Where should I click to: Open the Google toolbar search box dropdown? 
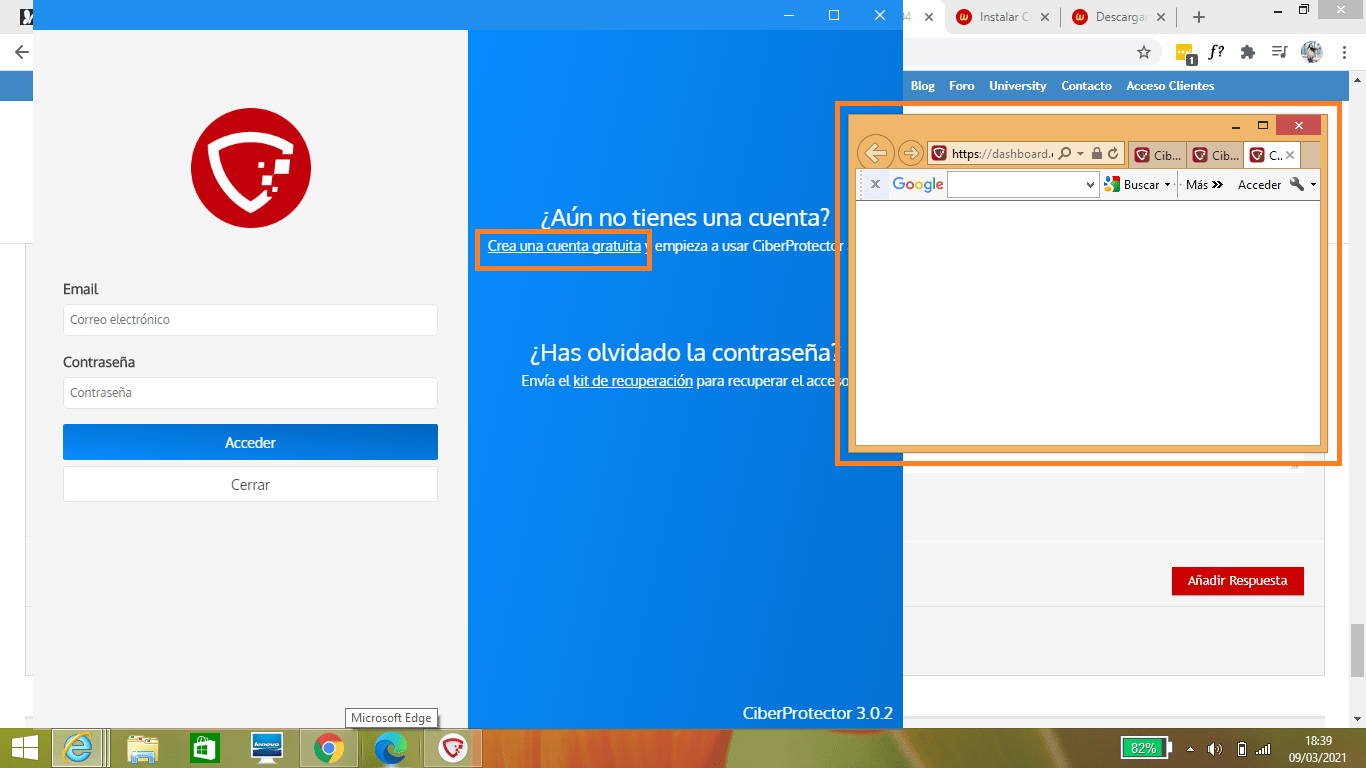(x=1091, y=185)
